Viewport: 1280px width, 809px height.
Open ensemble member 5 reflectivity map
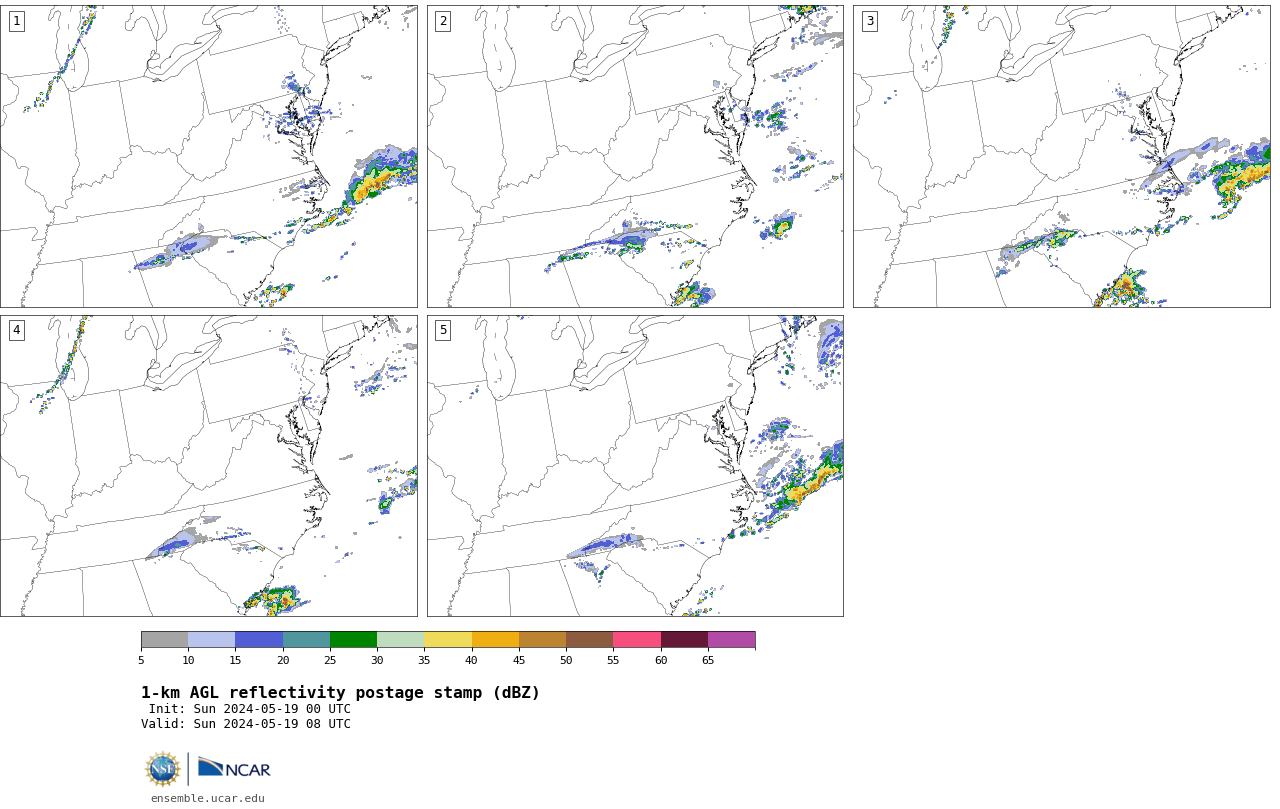tap(635, 466)
